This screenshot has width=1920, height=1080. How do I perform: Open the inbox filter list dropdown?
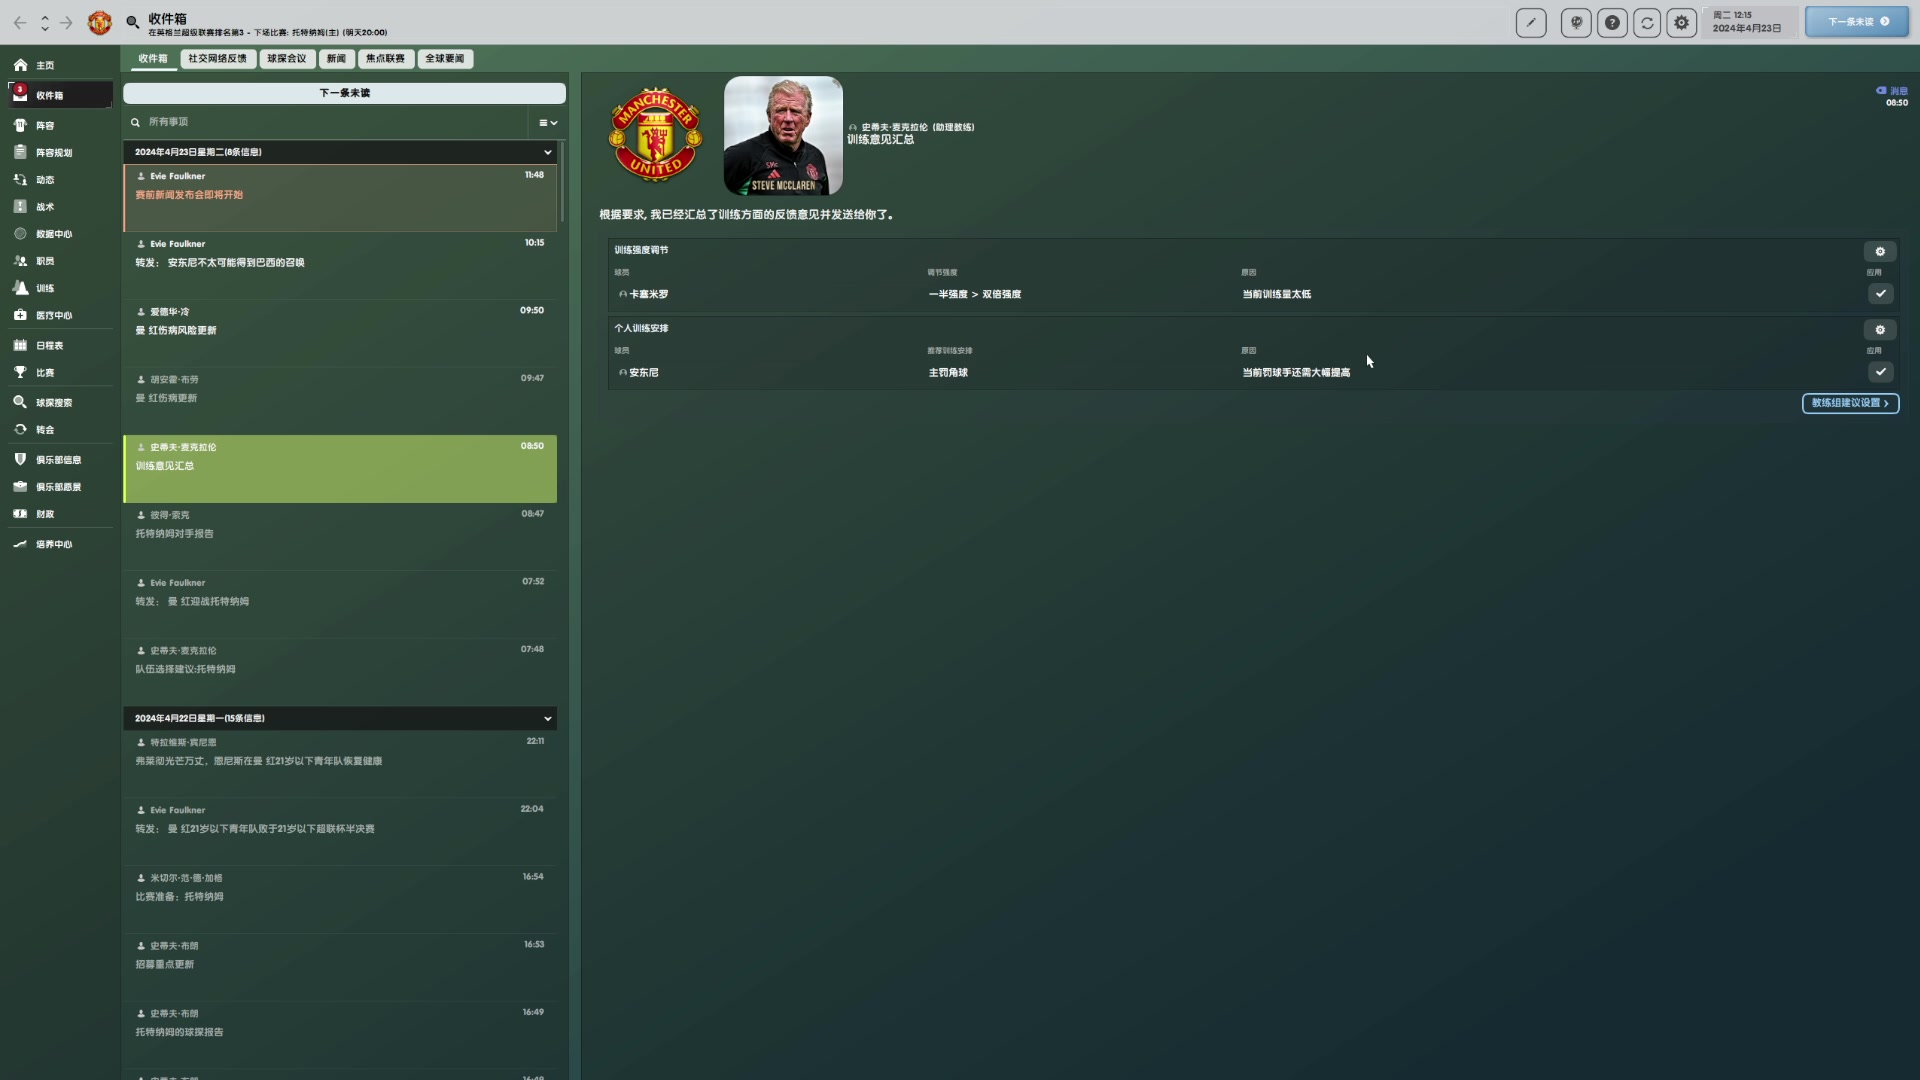(547, 122)
